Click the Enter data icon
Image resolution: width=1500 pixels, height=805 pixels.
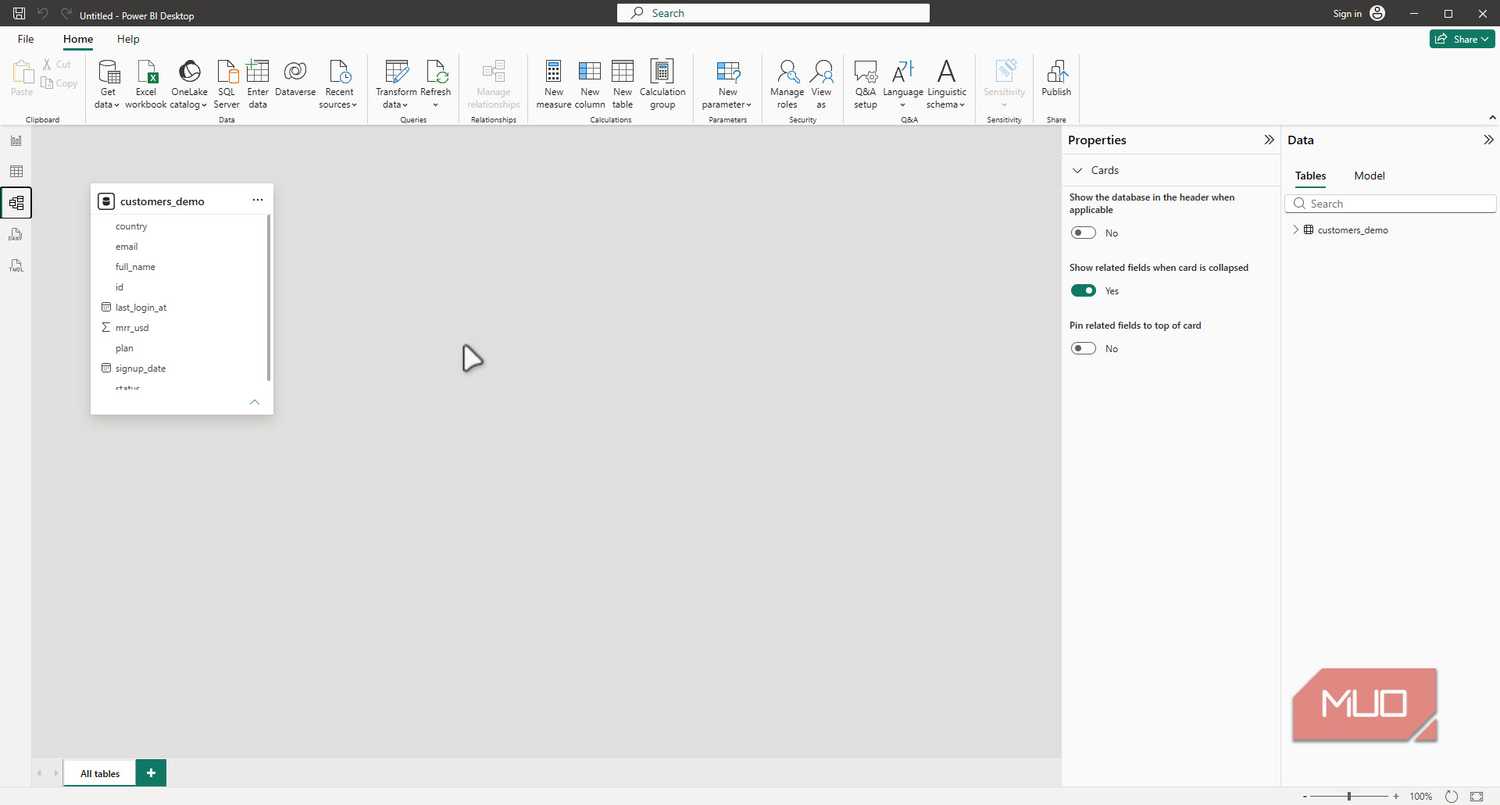tap(258, 72)
